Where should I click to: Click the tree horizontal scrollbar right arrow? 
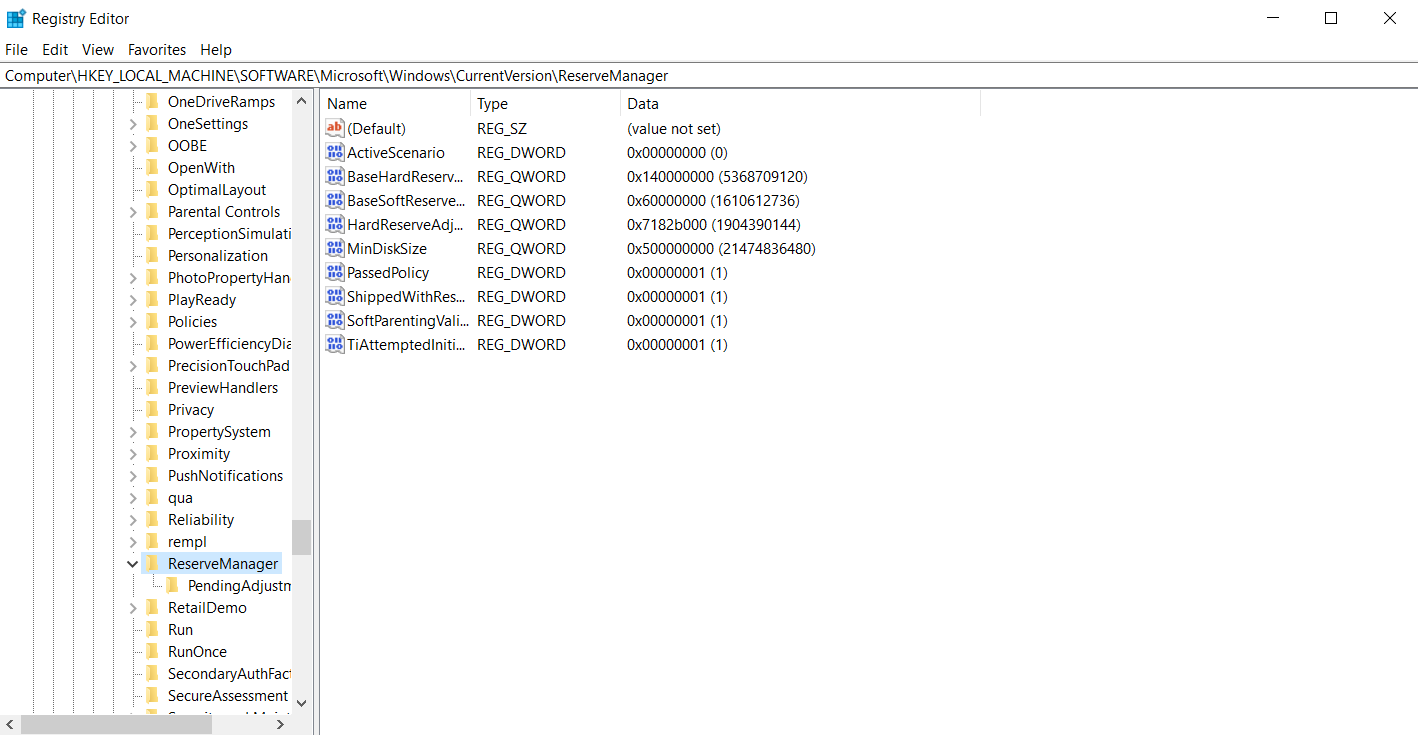coord(281,724)
